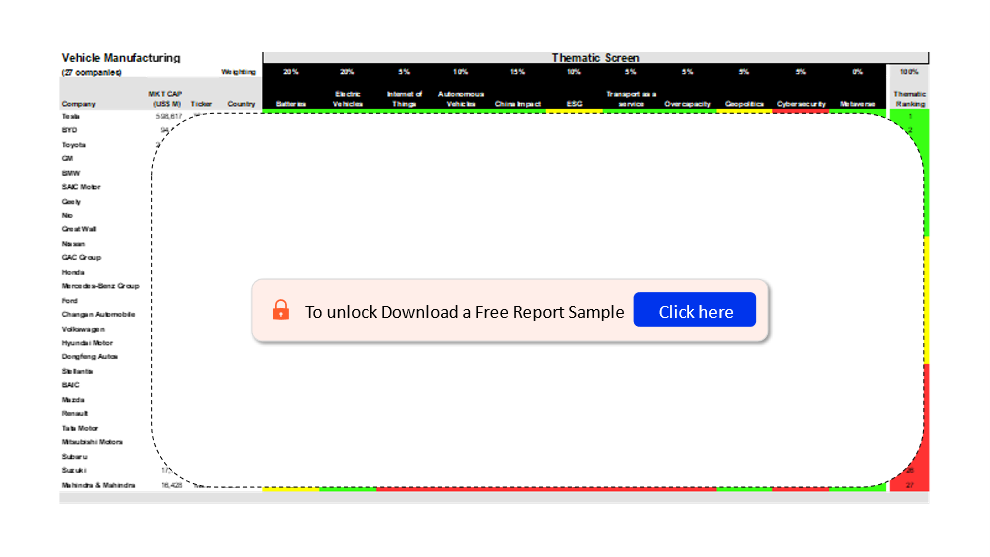Viewport: 990px width, 557px height.
Task: Click the Metaverse column header
Action: point(858,104)
